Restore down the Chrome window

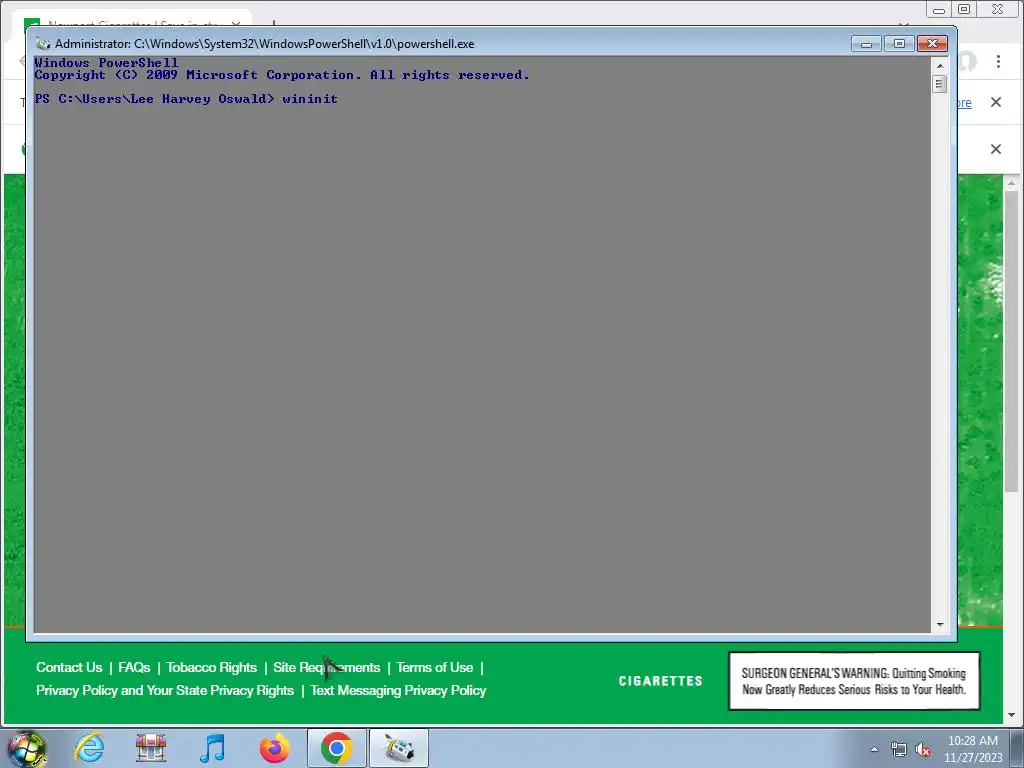coord(964,9)
